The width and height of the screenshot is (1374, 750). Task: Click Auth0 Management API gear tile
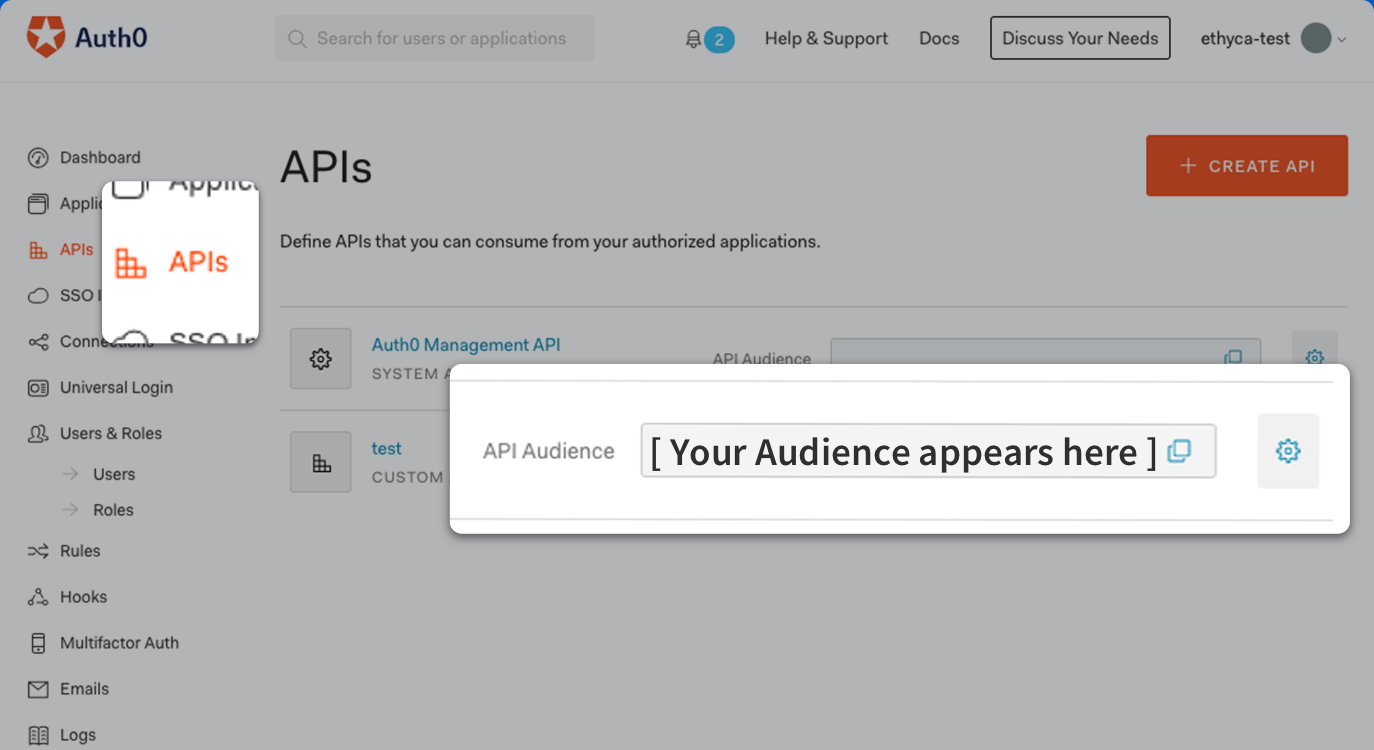321,358
